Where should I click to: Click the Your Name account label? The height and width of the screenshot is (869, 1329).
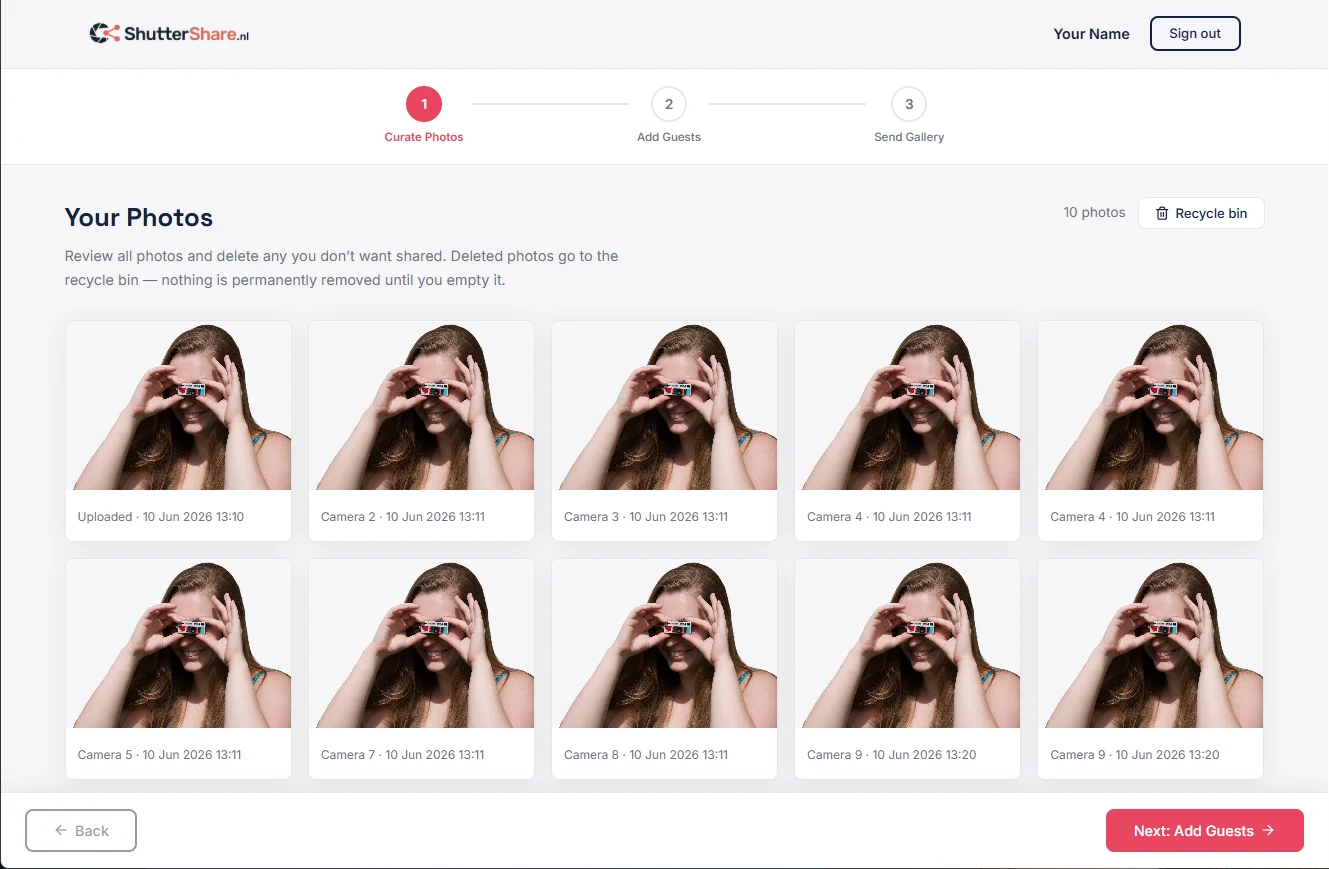[x=1091, y=34]
